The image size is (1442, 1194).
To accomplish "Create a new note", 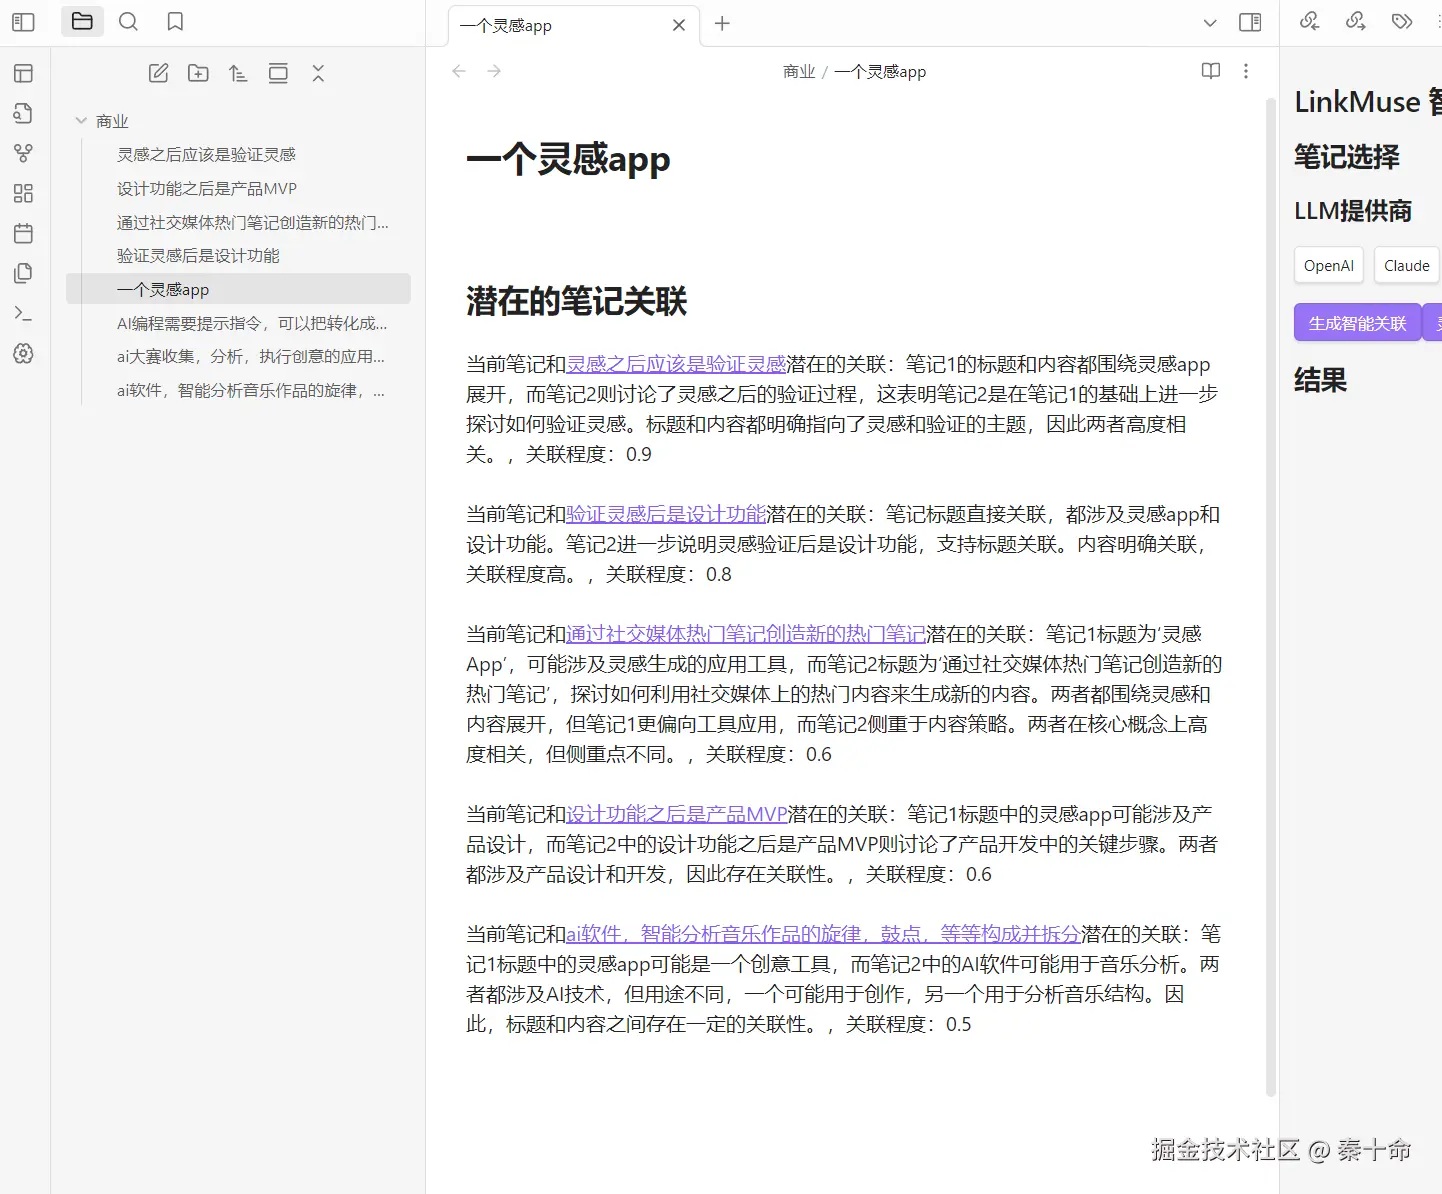I will click(x=158, y=73).
